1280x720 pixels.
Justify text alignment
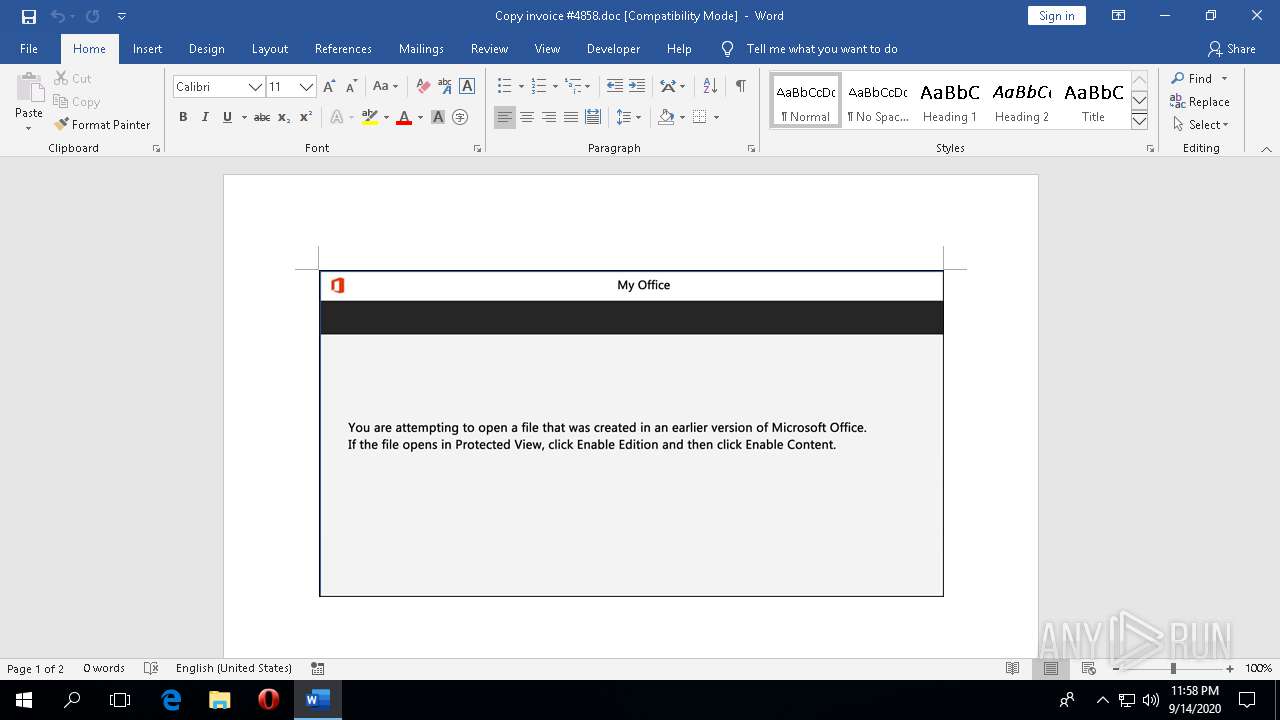[x=571, y=117]
